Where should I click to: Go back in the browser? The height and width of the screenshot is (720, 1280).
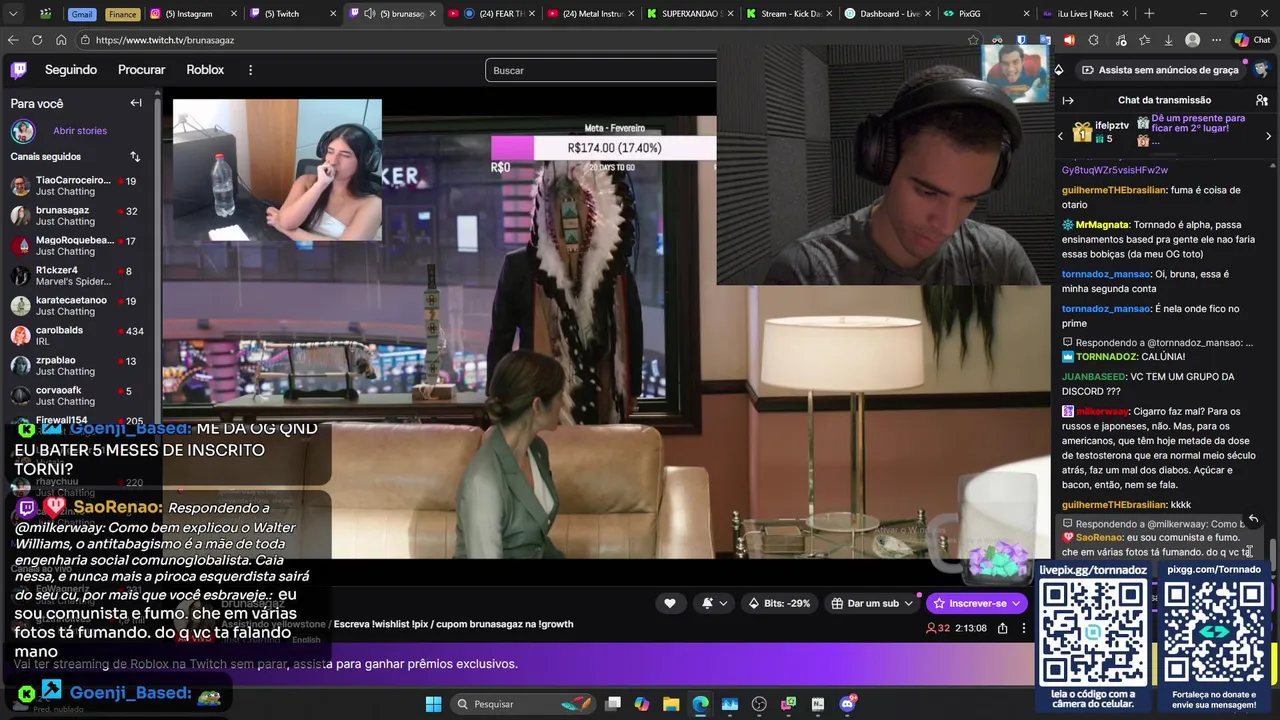13,40
